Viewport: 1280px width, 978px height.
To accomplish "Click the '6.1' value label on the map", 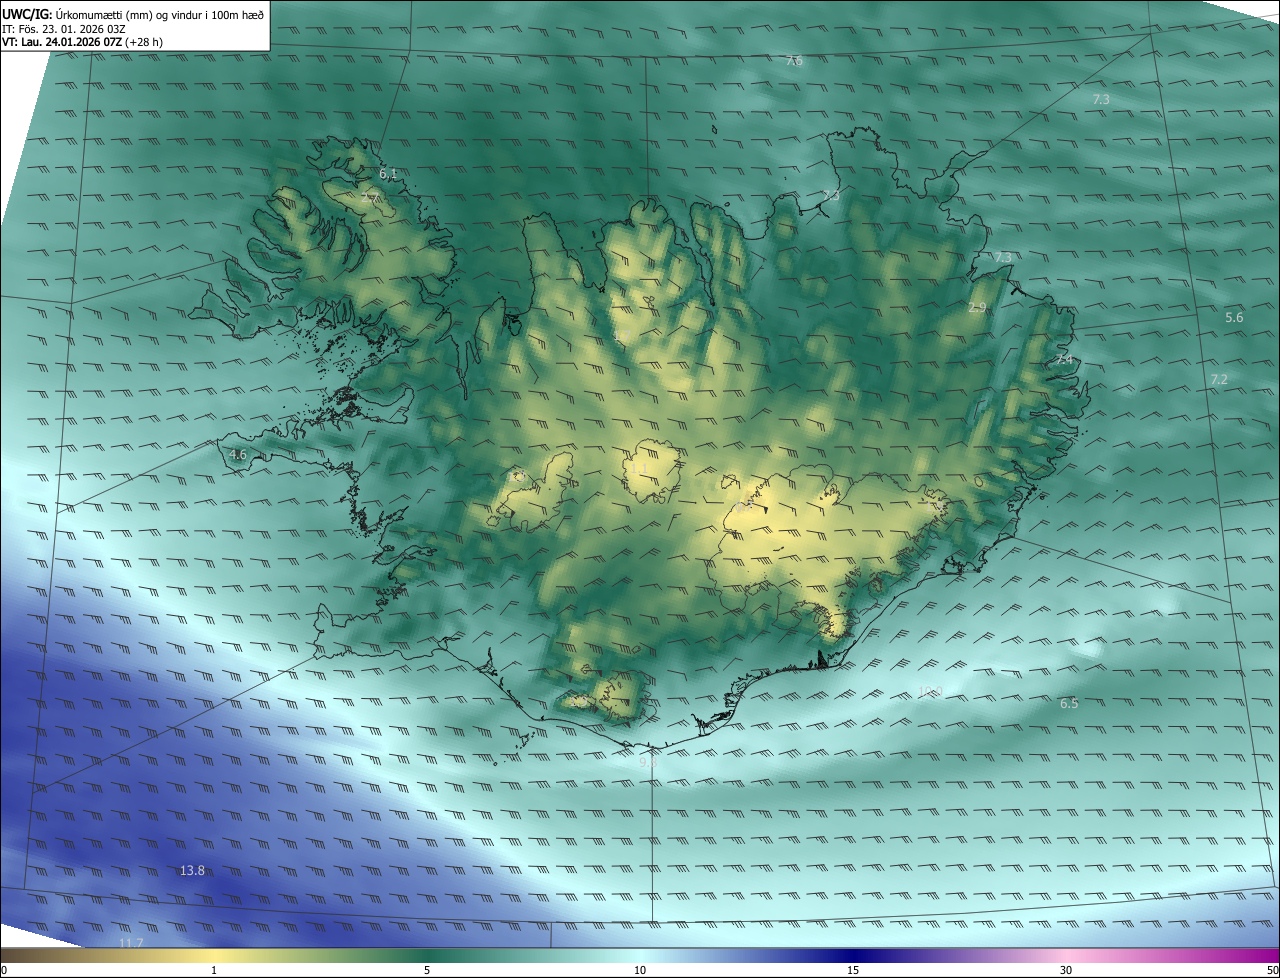I will (x=388, y=174).
